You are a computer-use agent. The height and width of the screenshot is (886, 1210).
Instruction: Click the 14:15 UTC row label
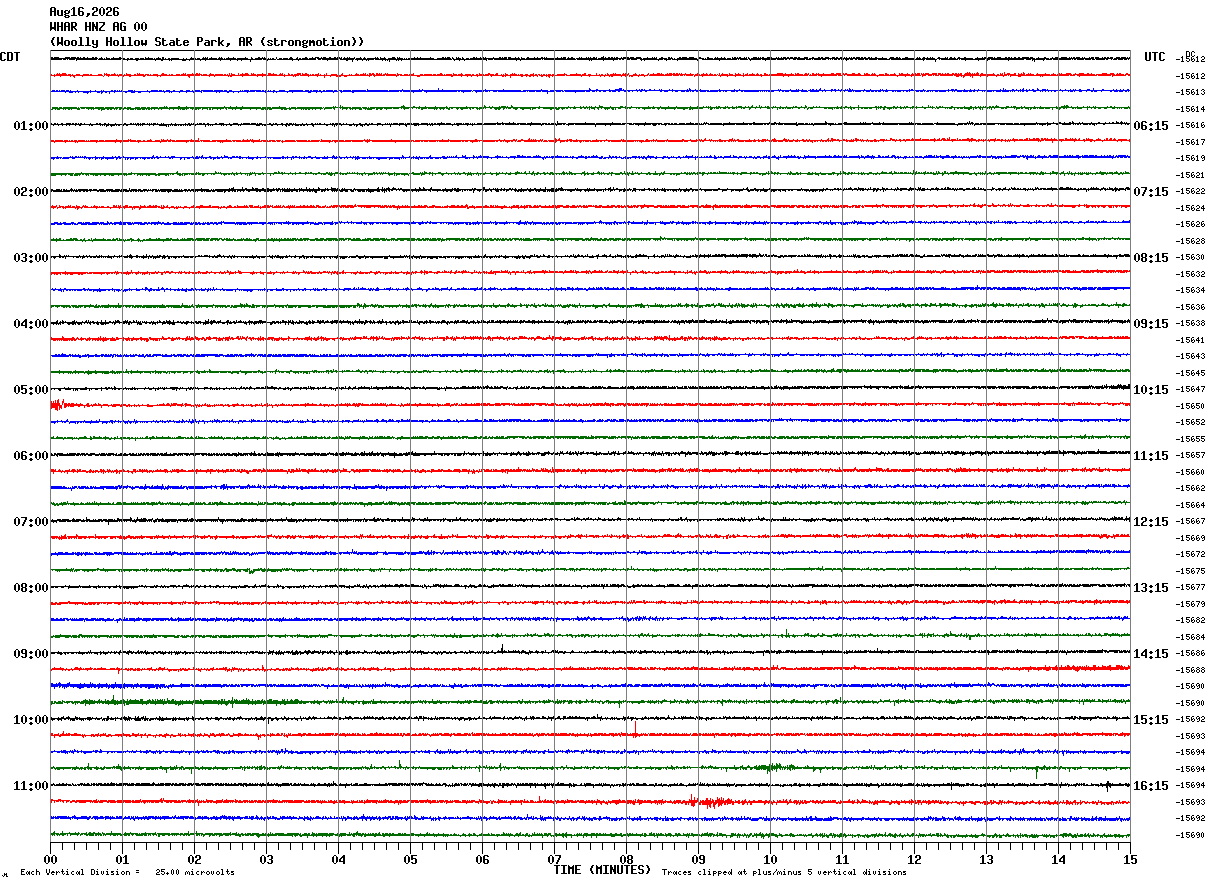(x=1151, y=654)
